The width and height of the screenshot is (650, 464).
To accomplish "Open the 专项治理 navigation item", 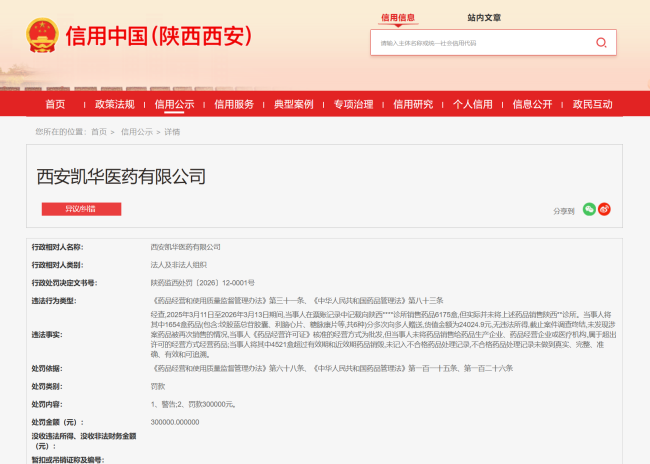I will [x=354, y=104].
